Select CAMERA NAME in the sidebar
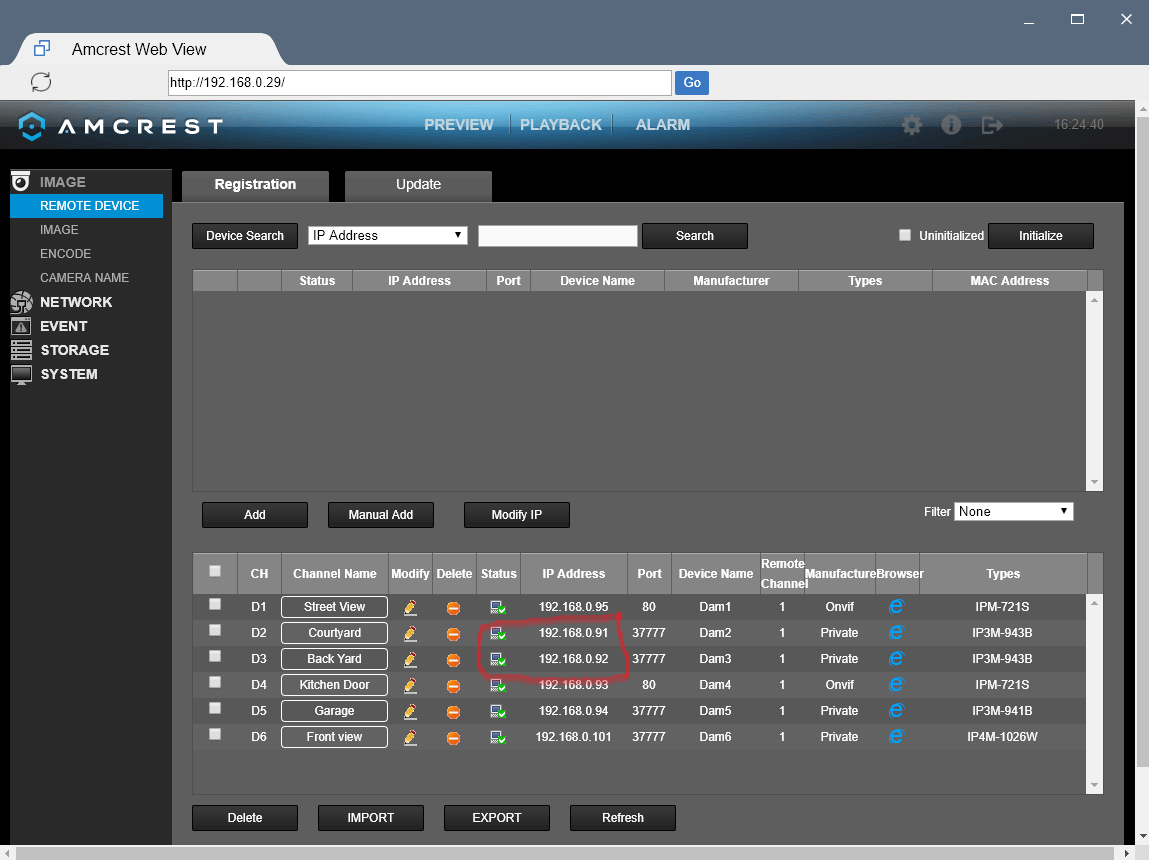Screen dimensions: 1149x860 click(x=84, y=278)
